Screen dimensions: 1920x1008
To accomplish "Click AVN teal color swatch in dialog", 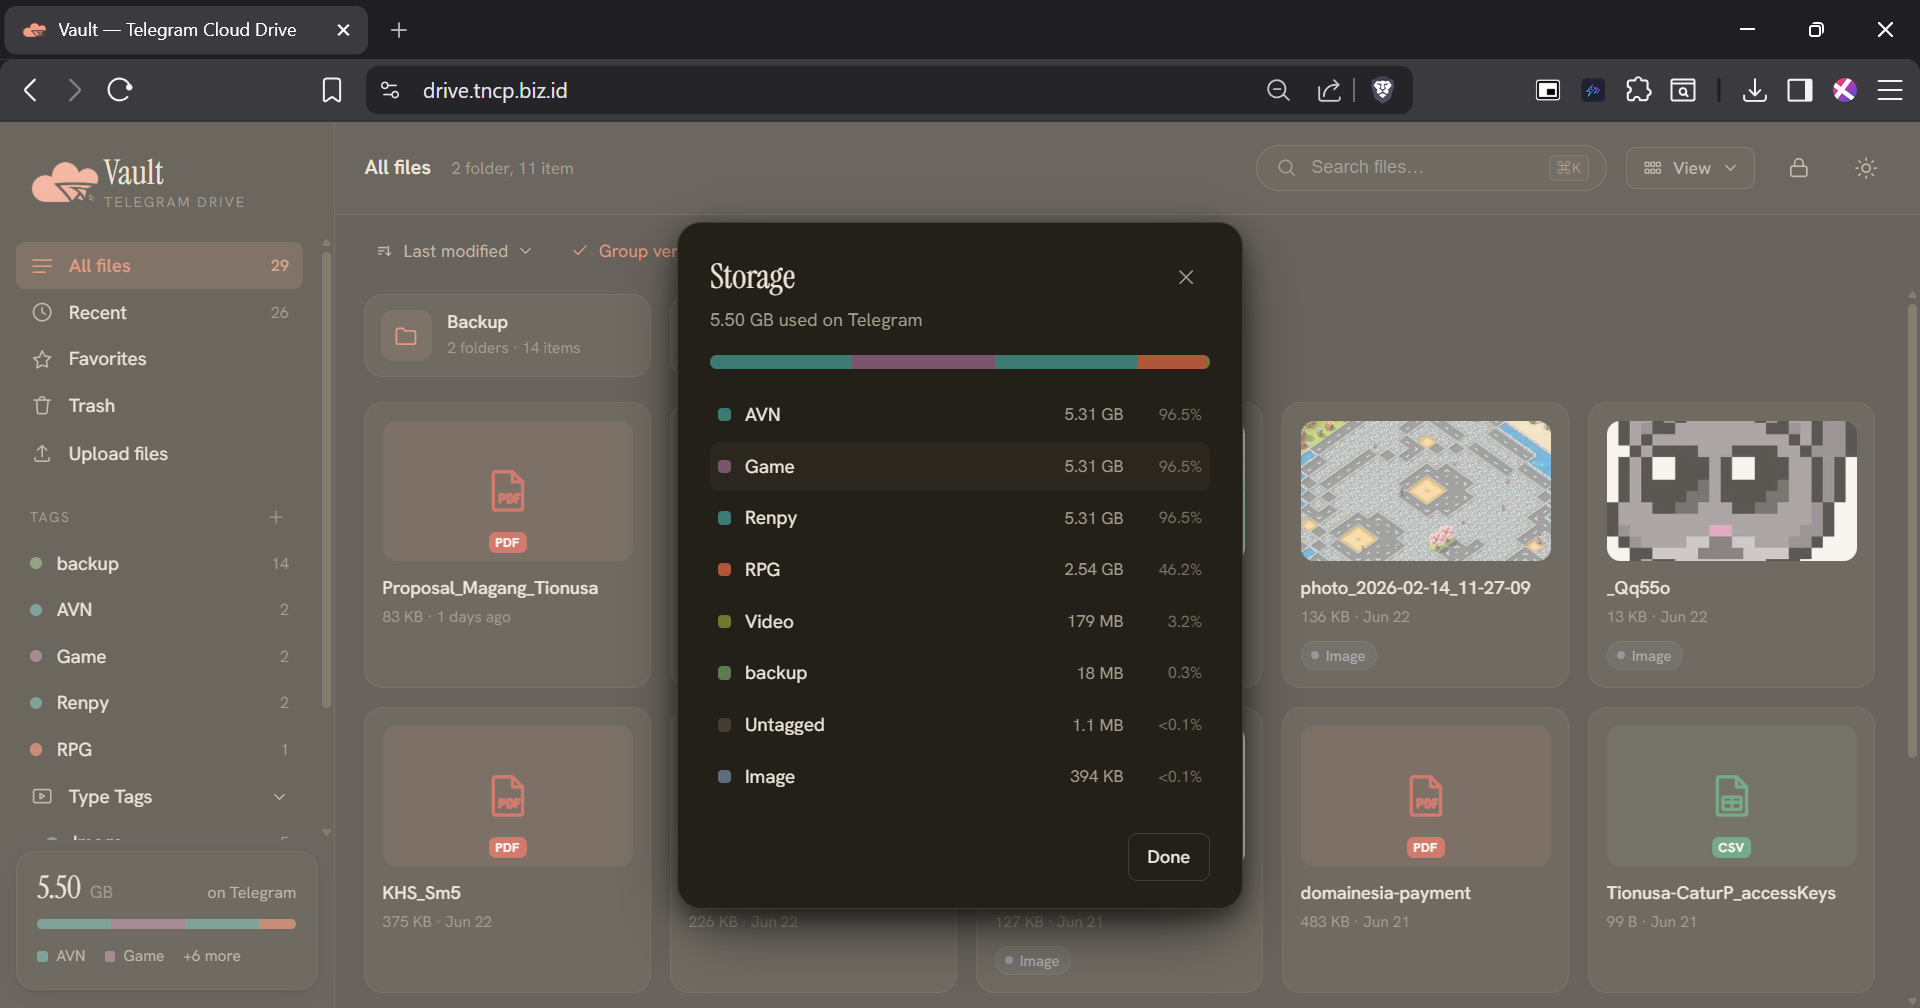I will (724, 414).
